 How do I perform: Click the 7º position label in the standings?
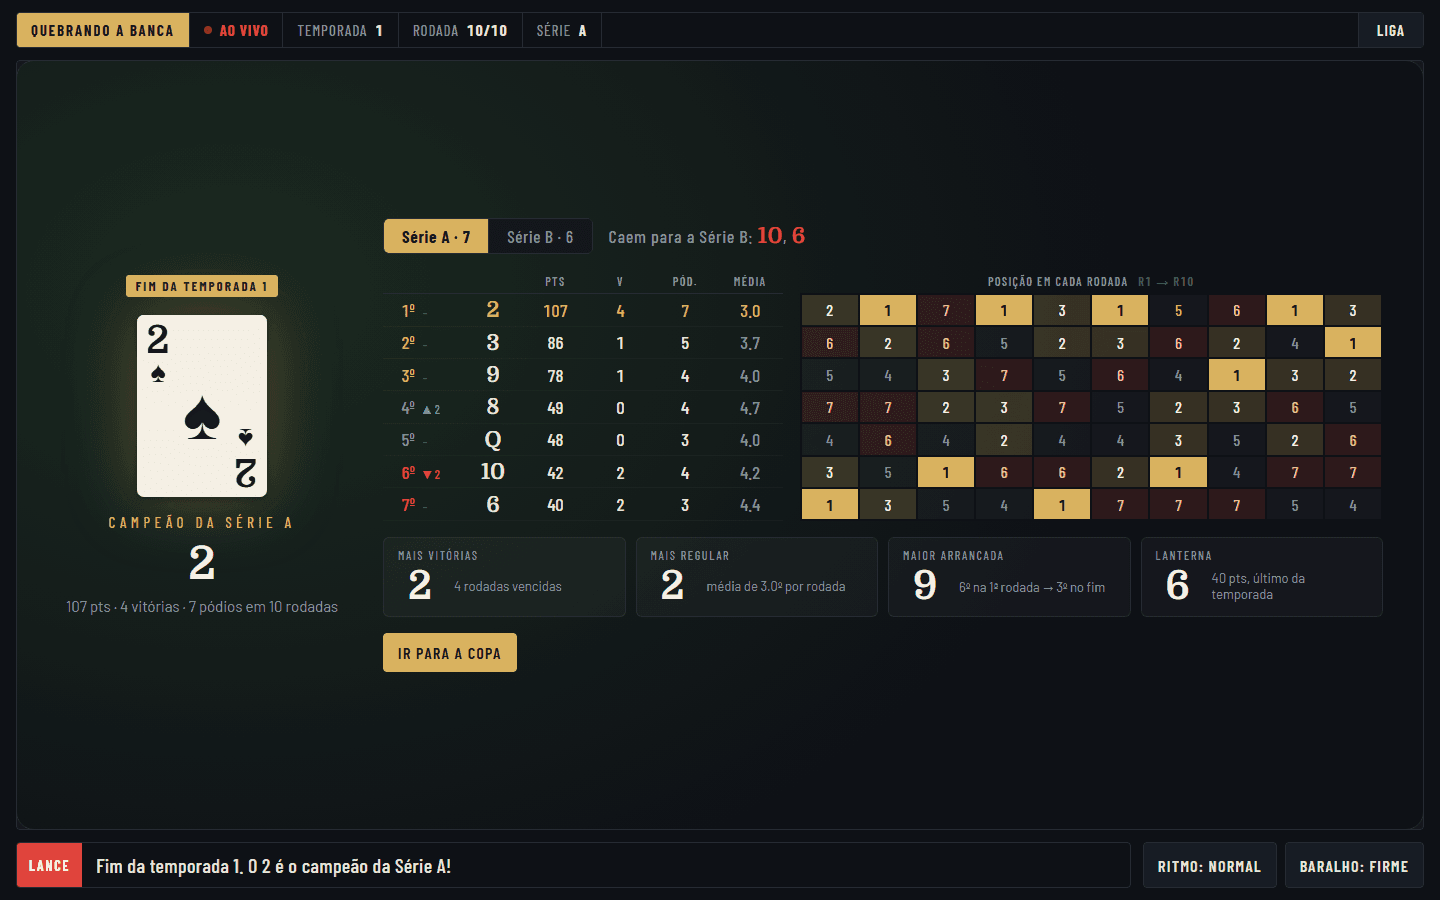(x=408, y=505)
